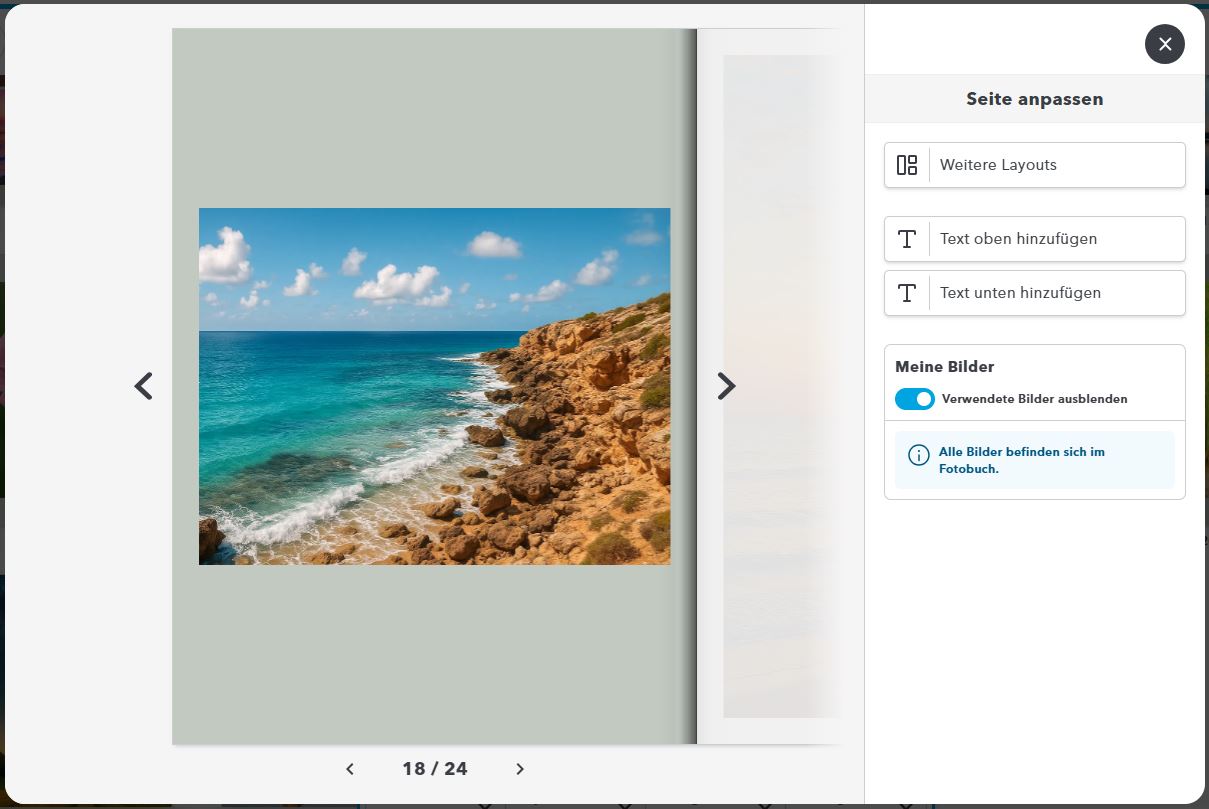Viewport: 1209px width, 809px height.
Task: Click the Meine Bilder section heading
Action: 944,367
